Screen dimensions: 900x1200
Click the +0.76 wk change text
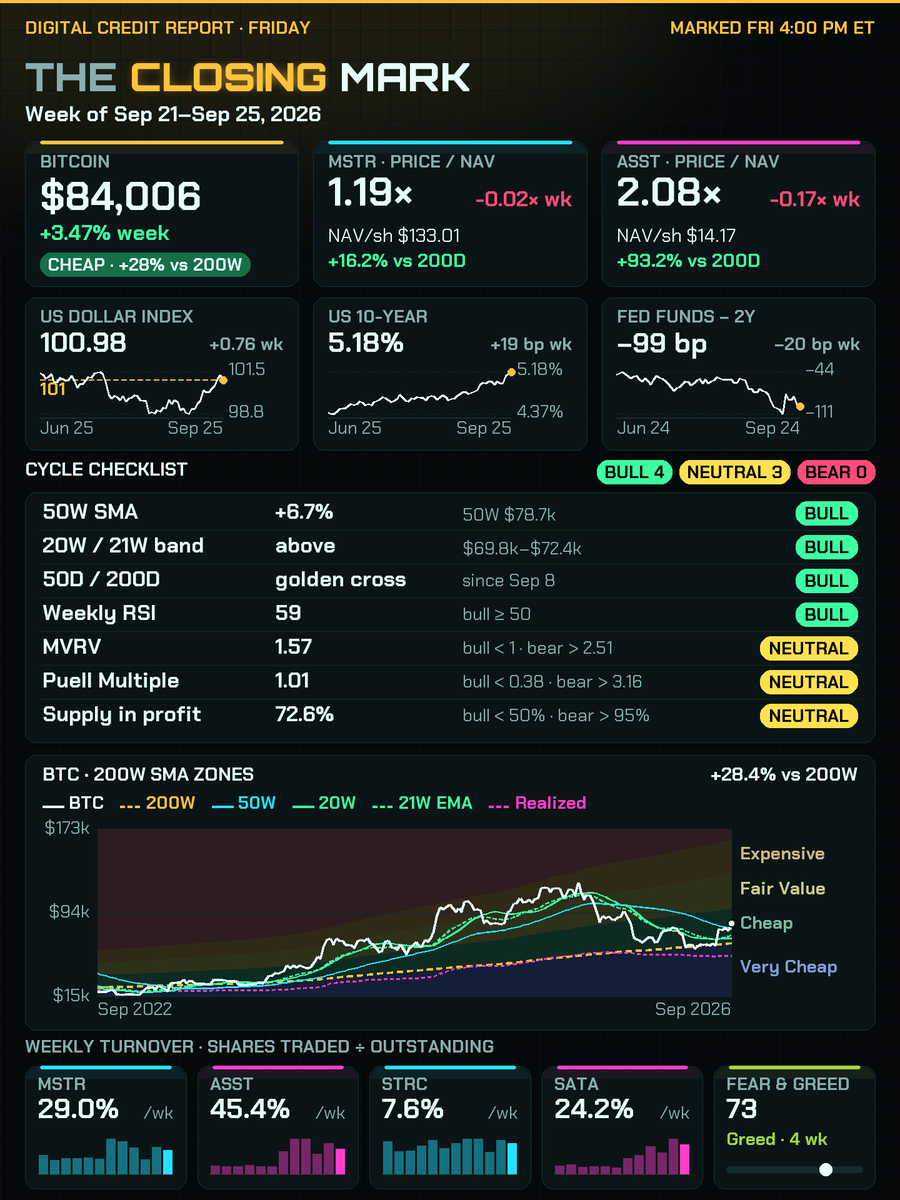click(x=246, y=344)
